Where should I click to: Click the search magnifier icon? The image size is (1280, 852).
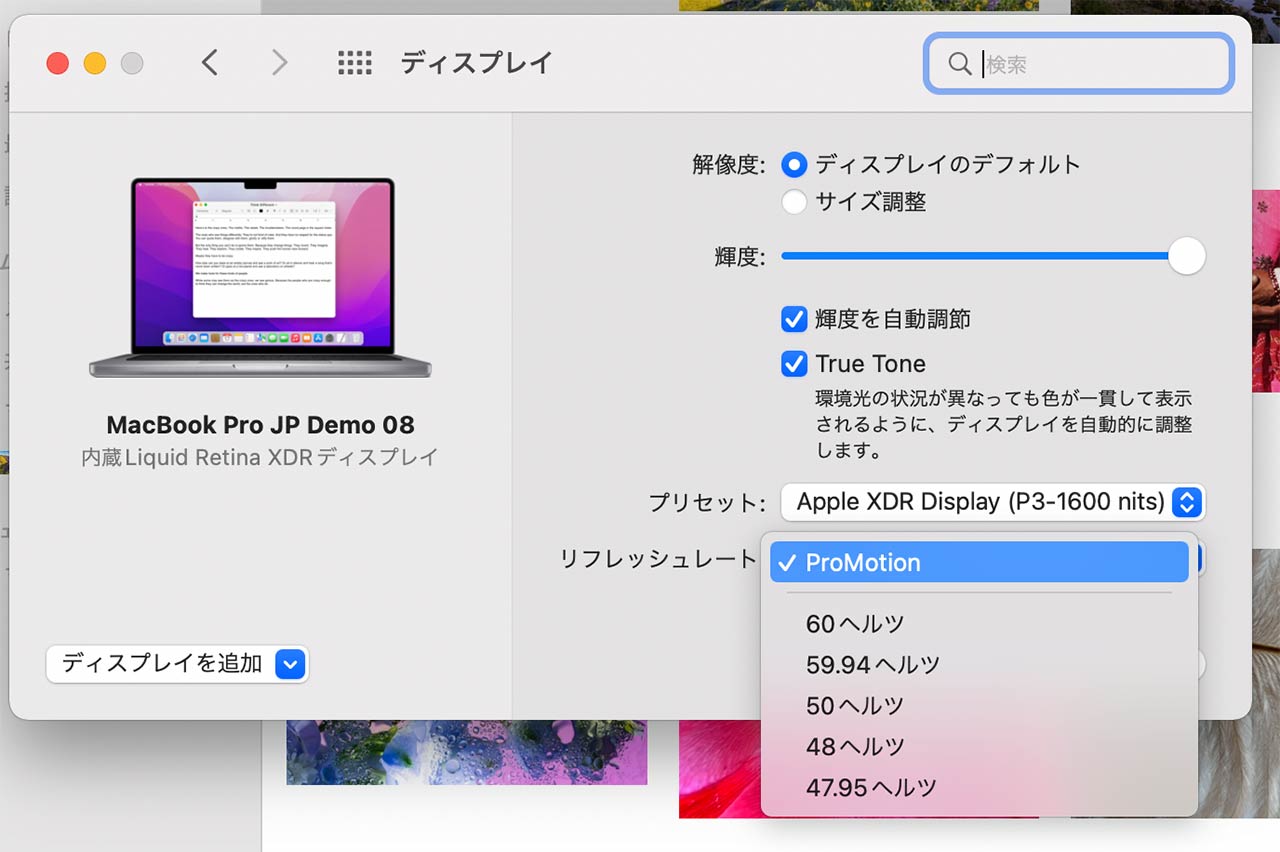pyautogui.click(x=959, y=64)
